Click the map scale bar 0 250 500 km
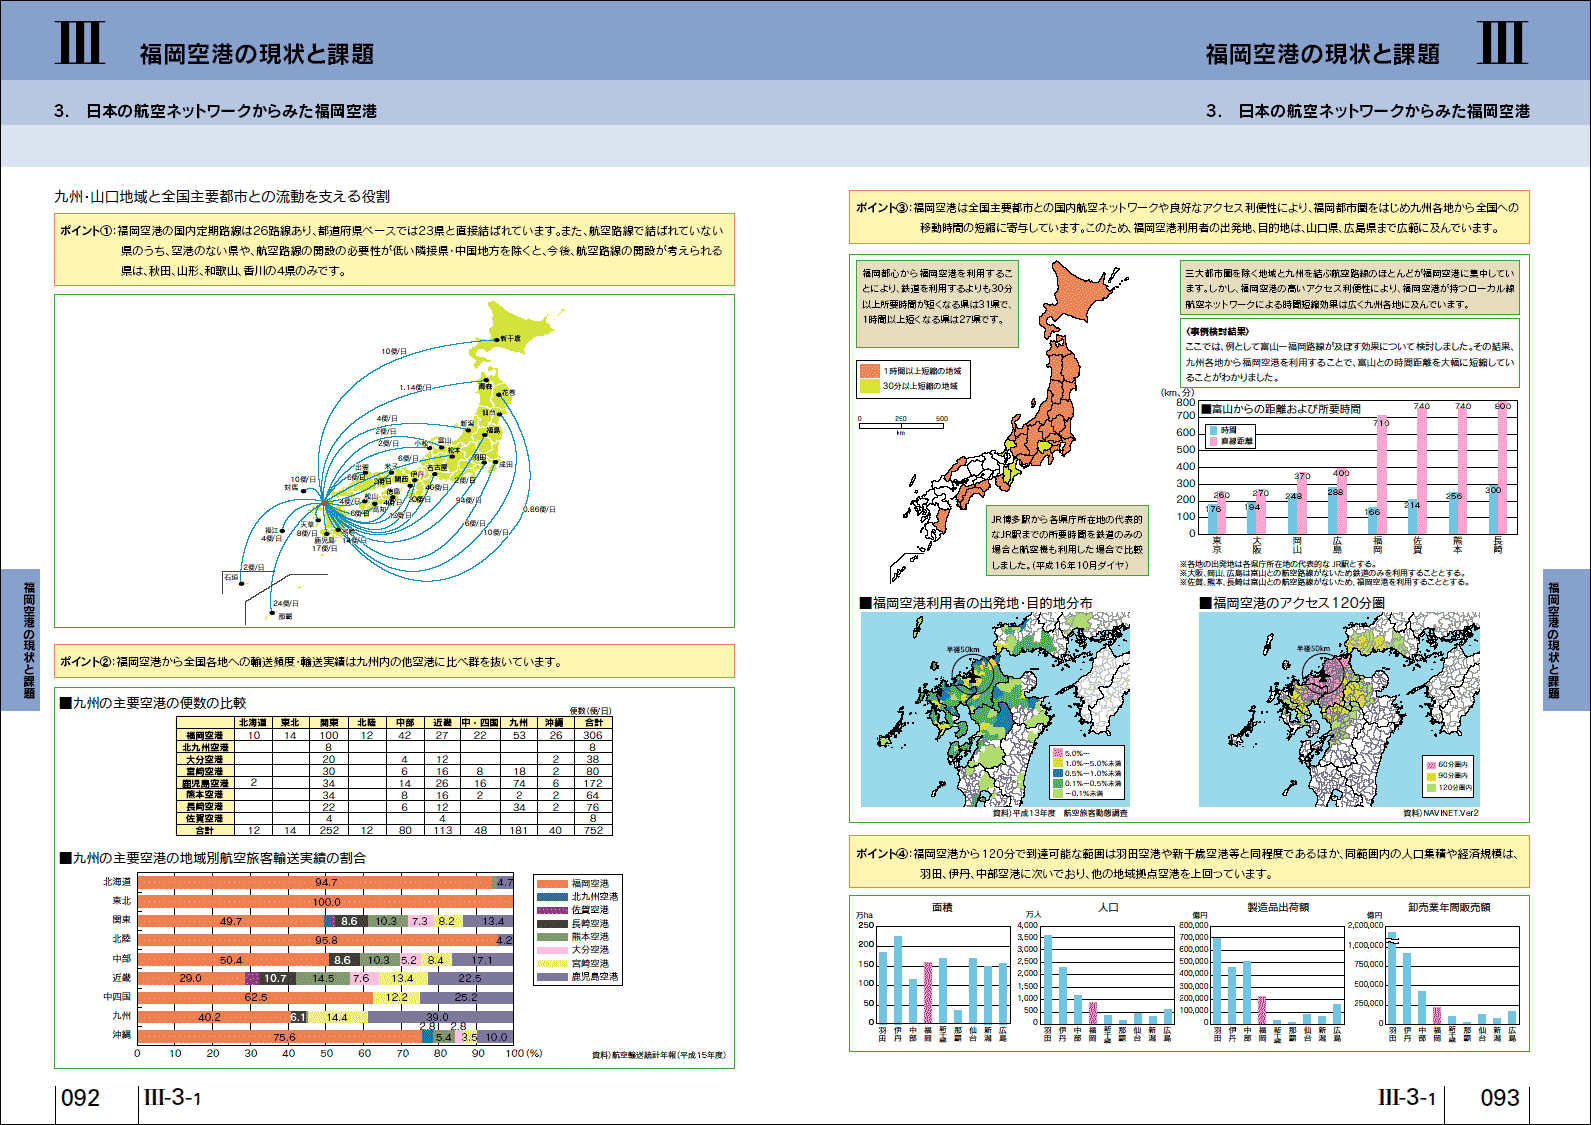Viewport: 1591px width, 1125px height. pyautogui.click(x=901, y=426)
